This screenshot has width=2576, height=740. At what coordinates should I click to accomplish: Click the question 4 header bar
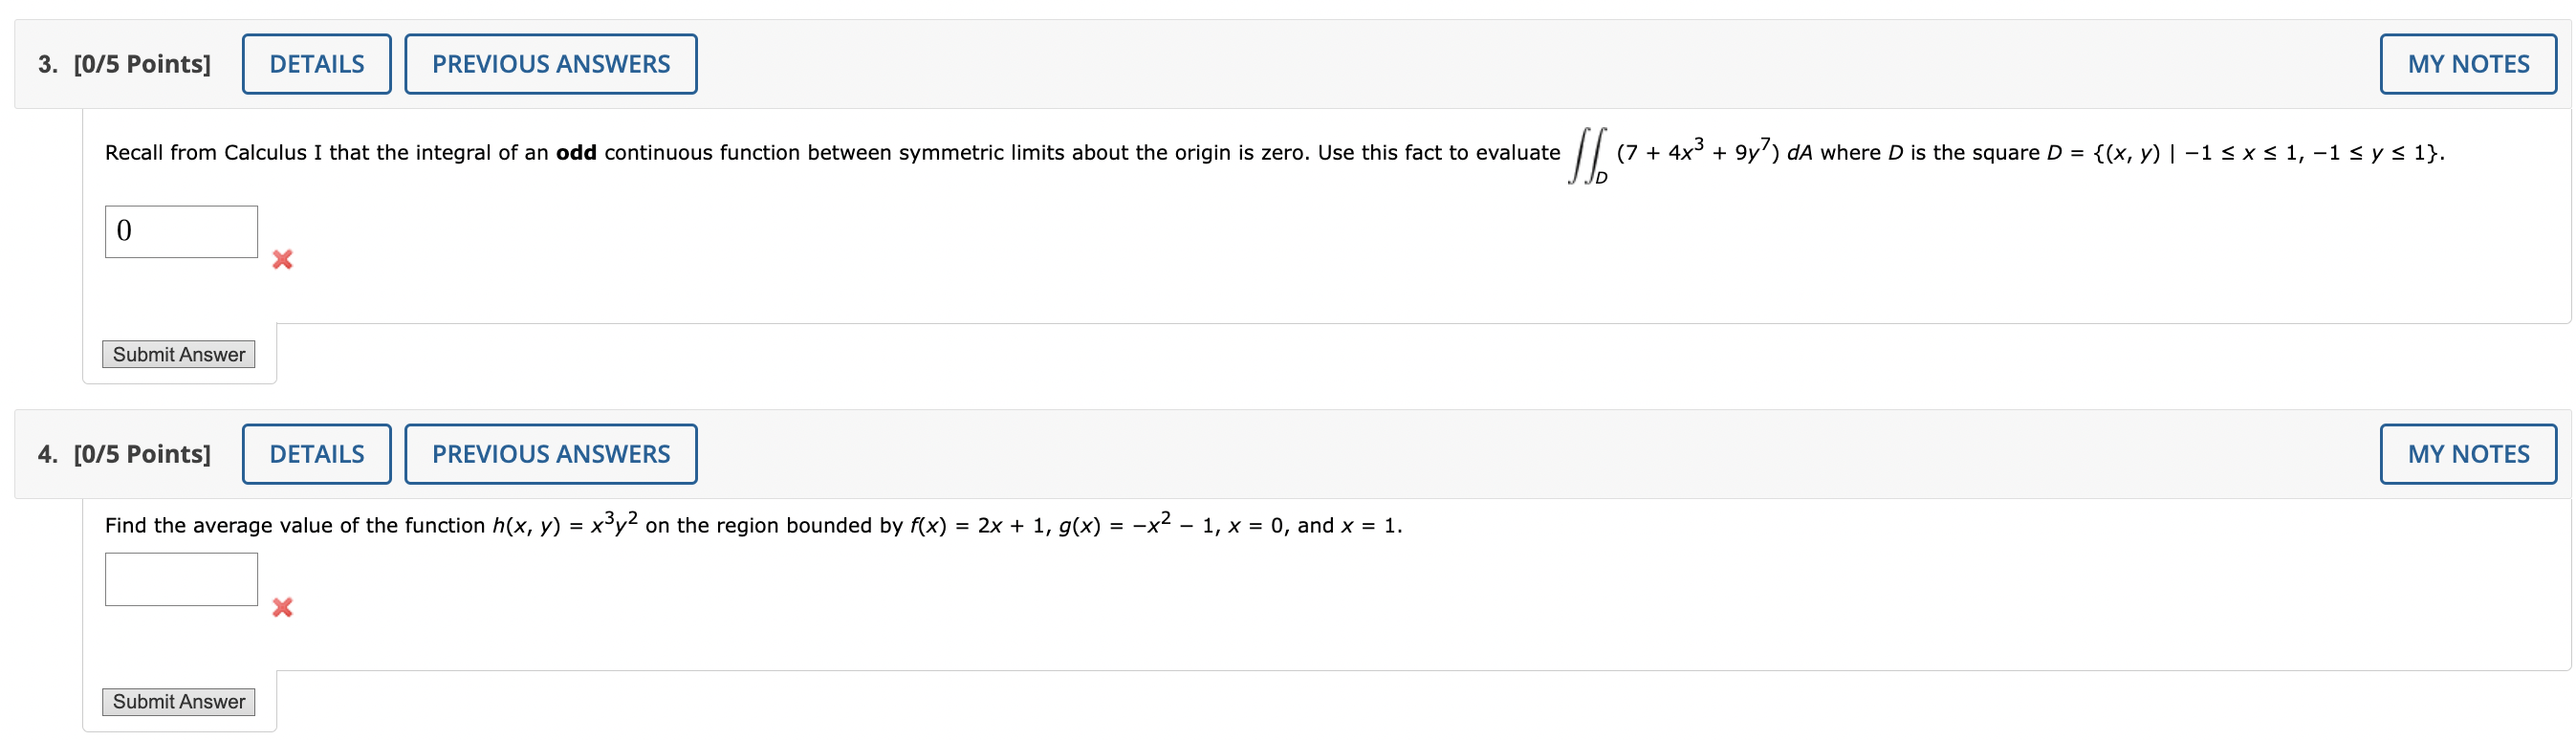1400,453
